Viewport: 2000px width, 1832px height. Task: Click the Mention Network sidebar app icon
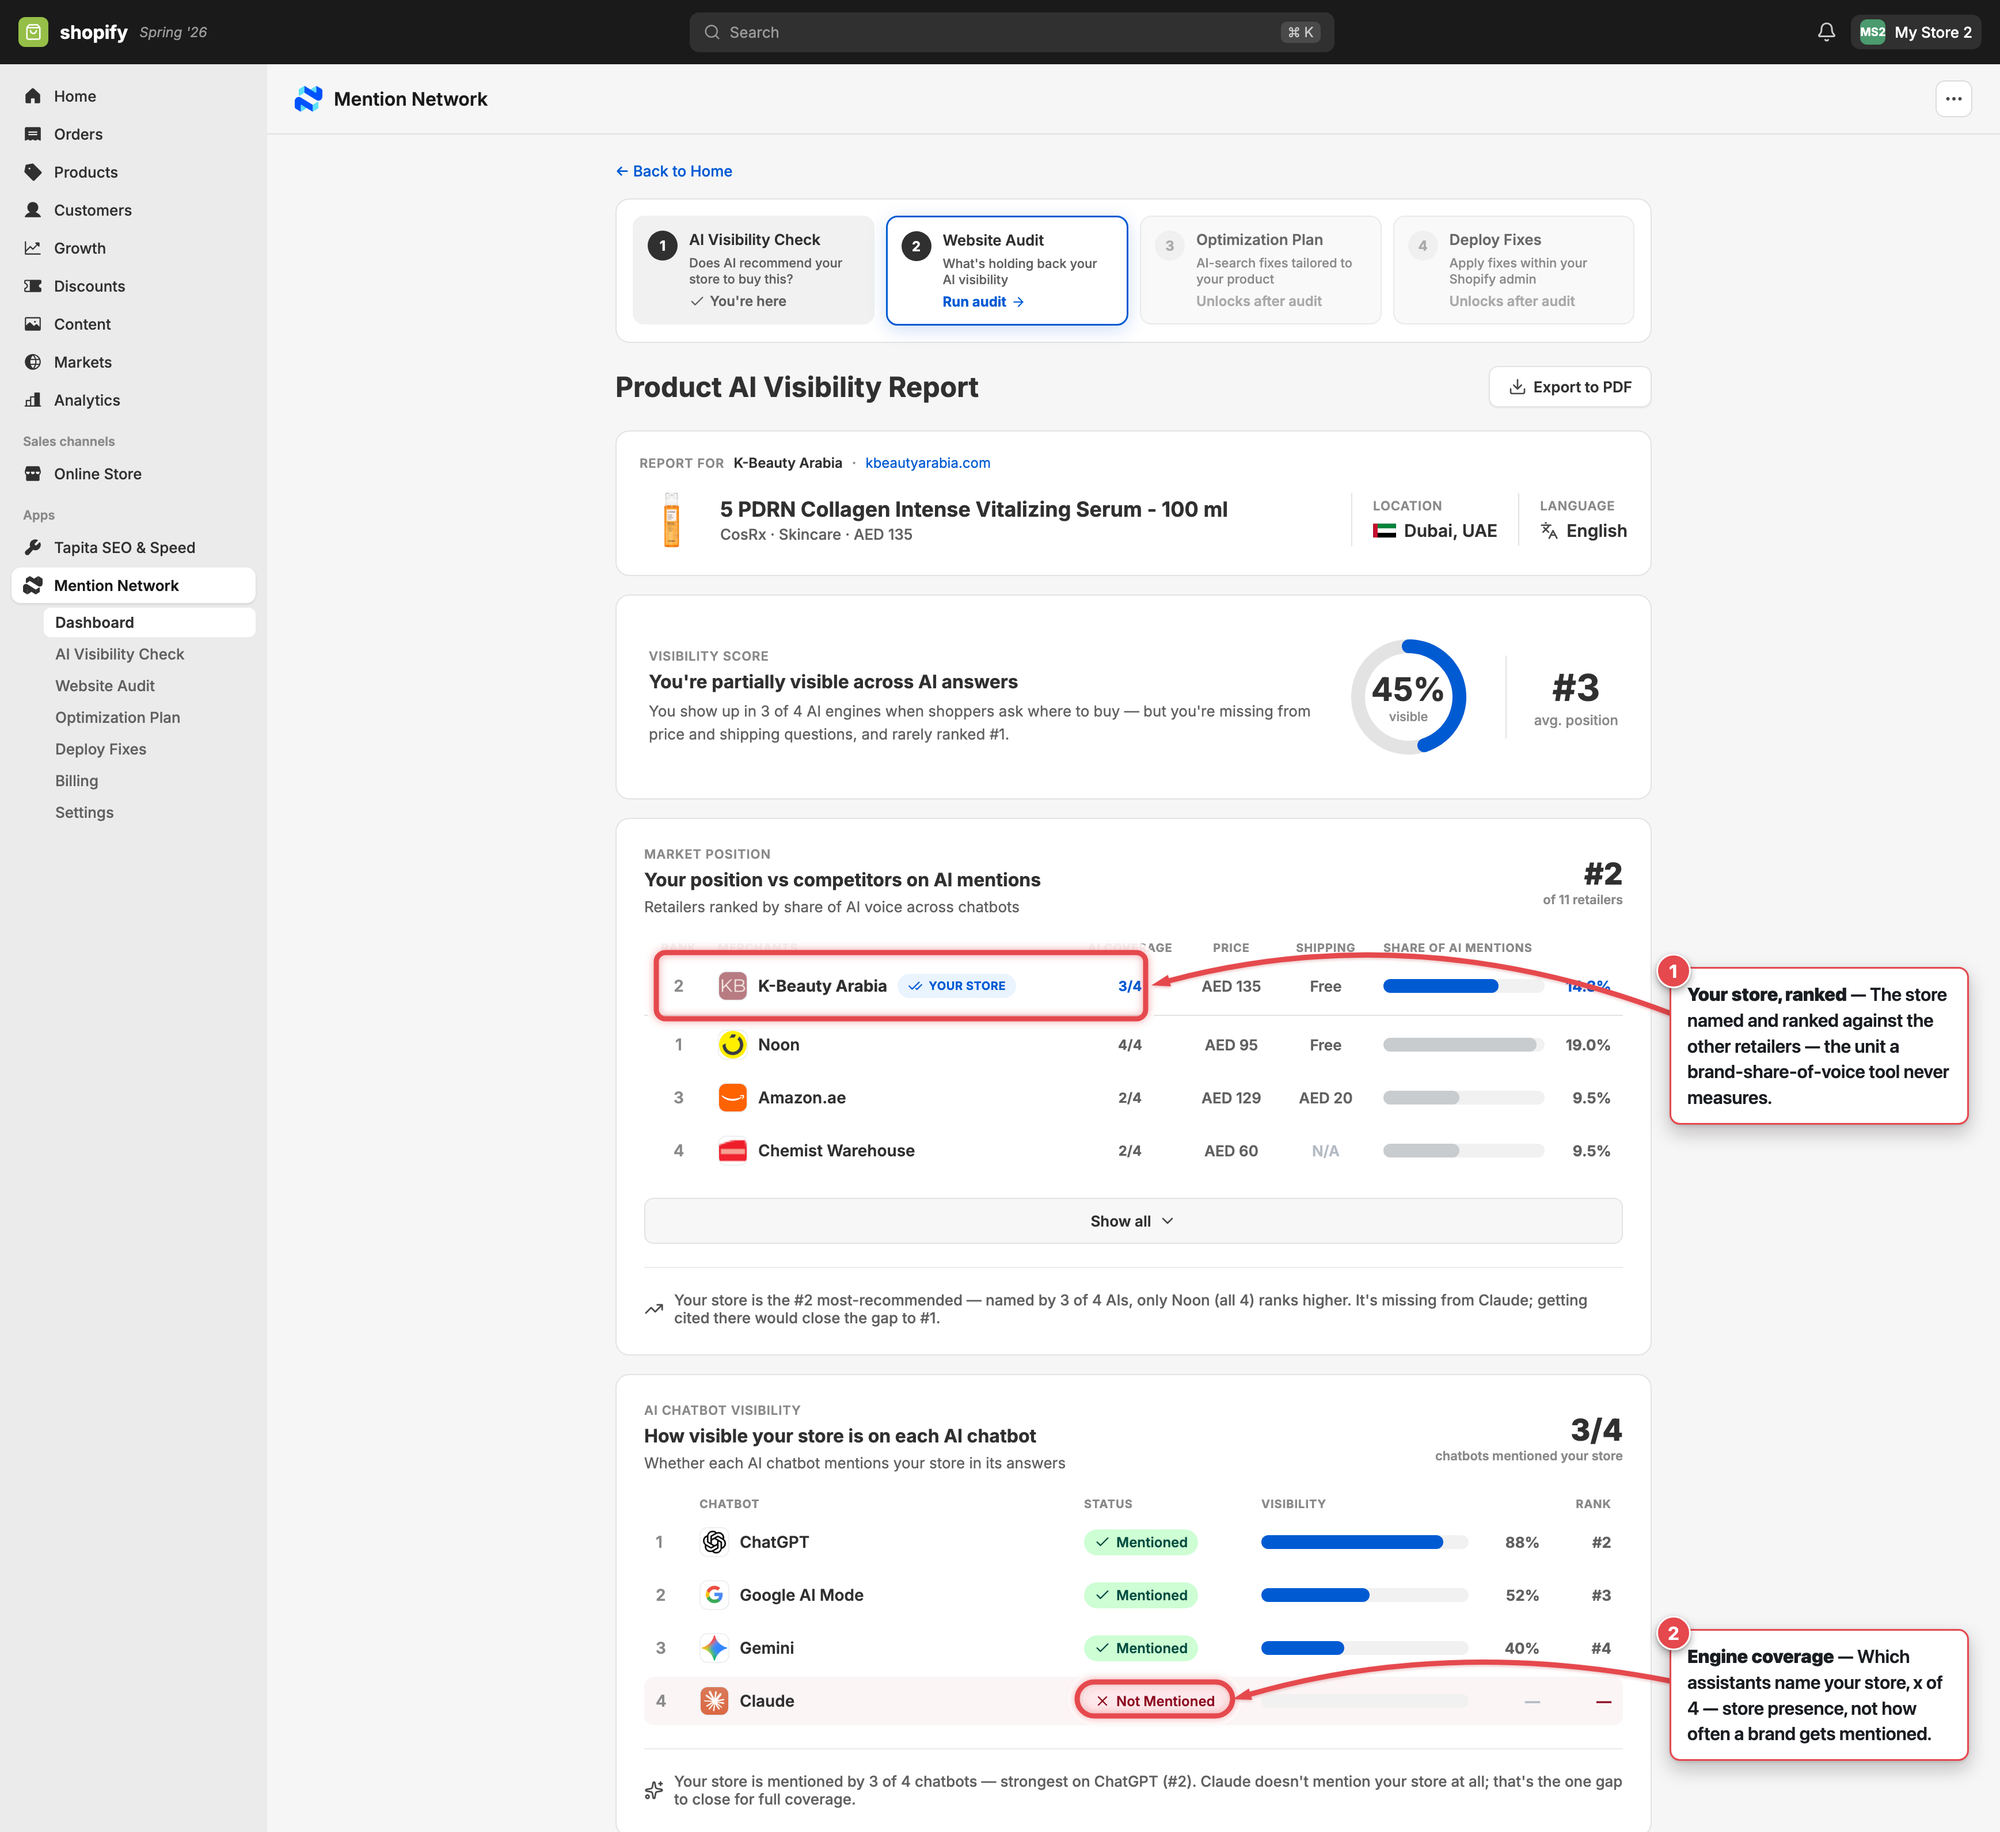(33, 585)
